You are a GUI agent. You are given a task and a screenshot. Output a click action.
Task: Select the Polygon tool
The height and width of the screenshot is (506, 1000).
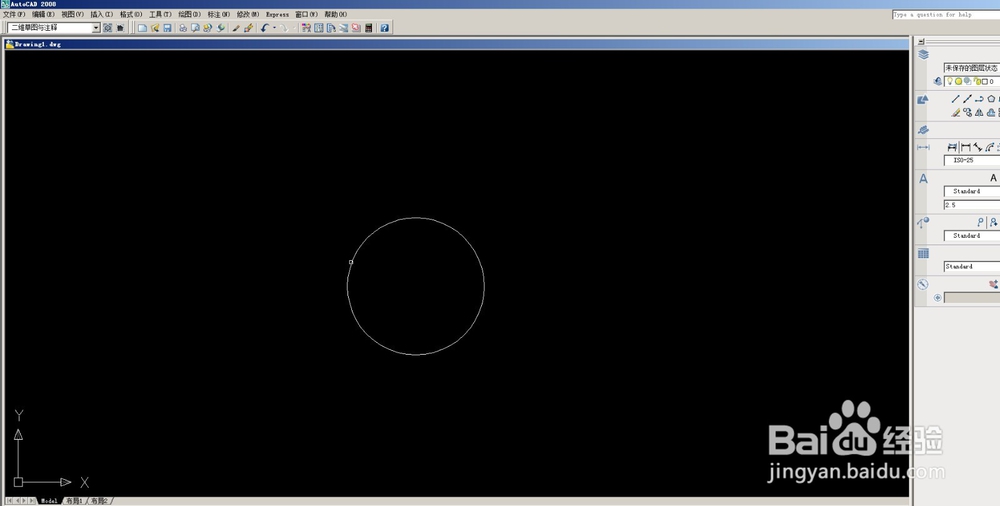(991, 99)
